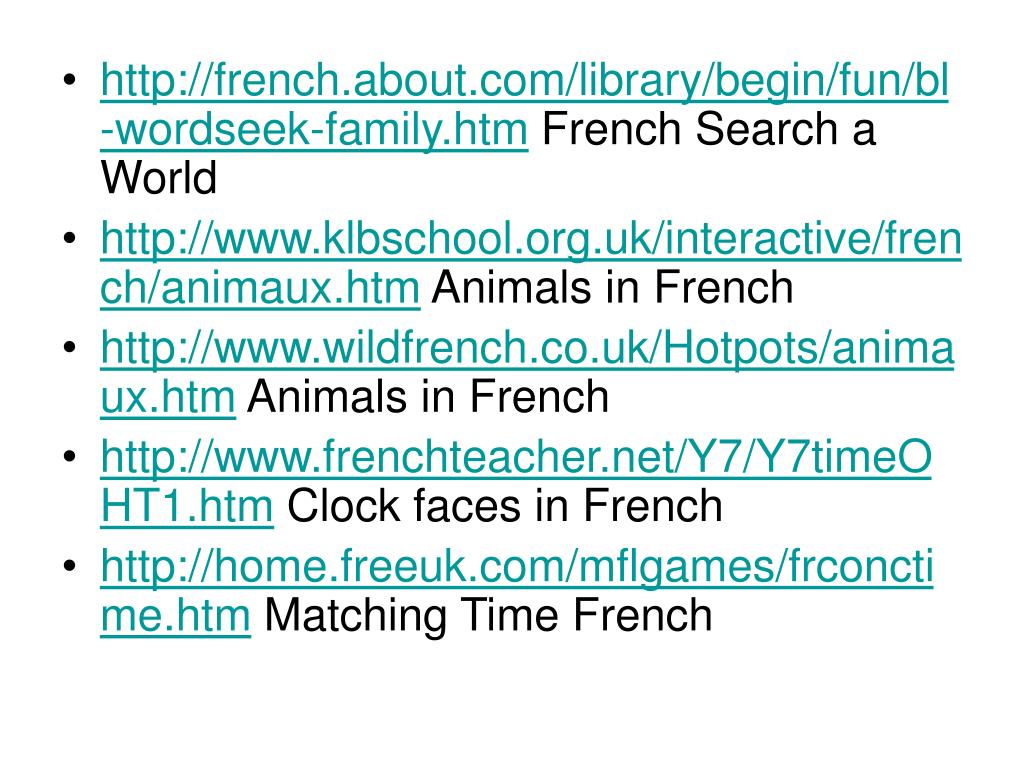
Task: Click the 'Clock faces in French' text
Action: coord(505,505)
